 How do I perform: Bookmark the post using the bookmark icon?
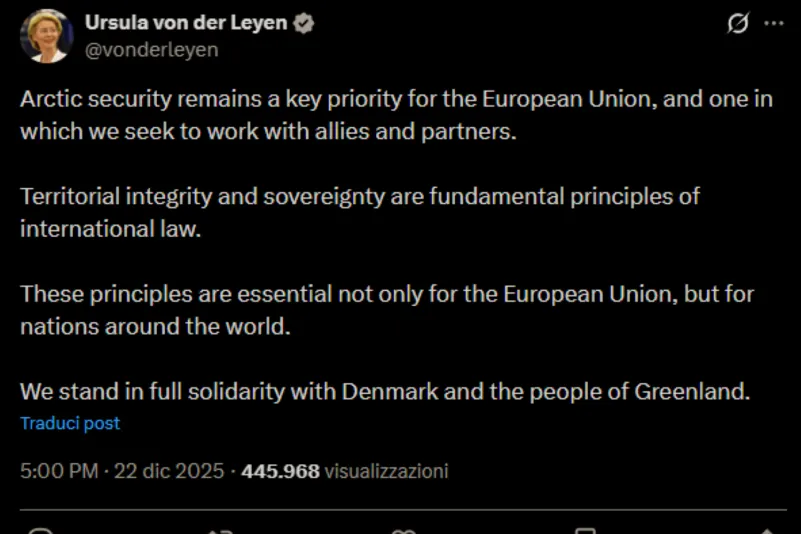click(586, 530)
